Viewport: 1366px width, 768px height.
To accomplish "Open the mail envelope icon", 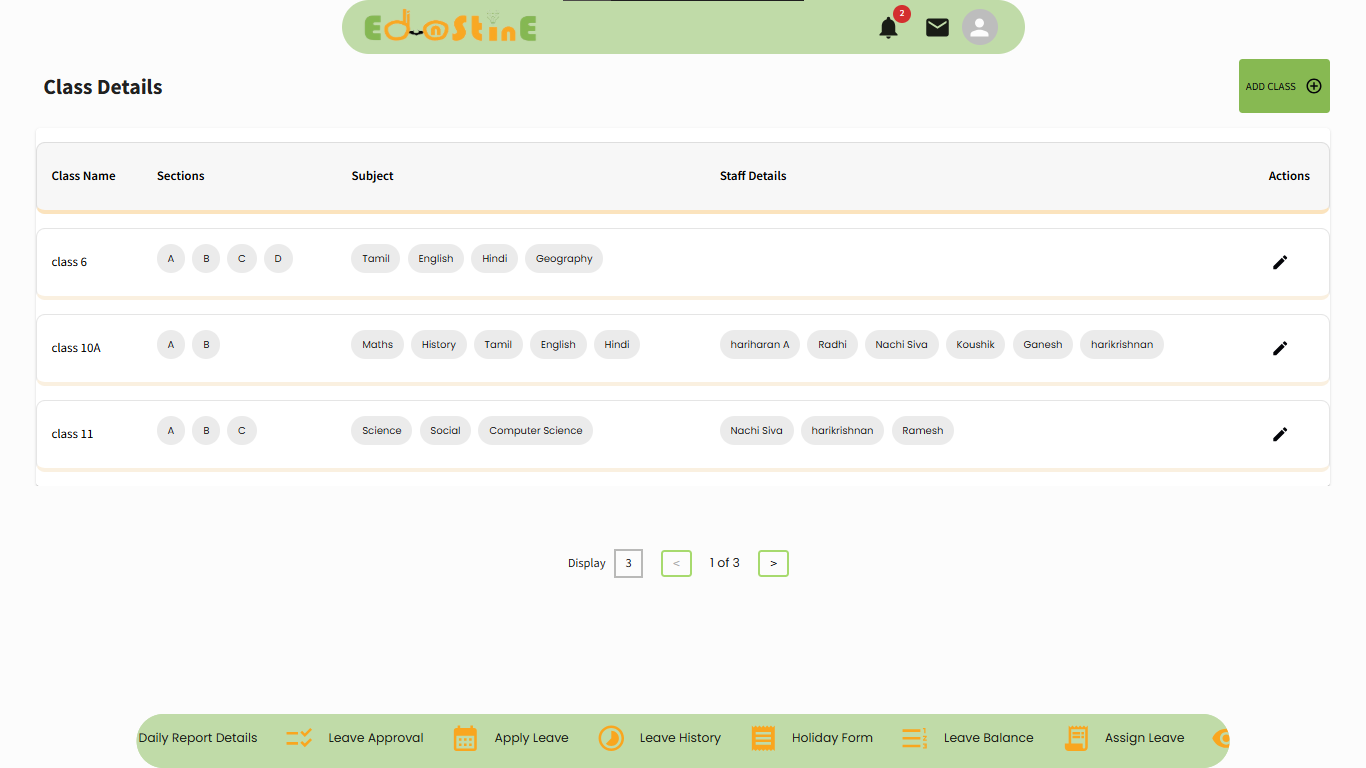I will click(937, 28).
